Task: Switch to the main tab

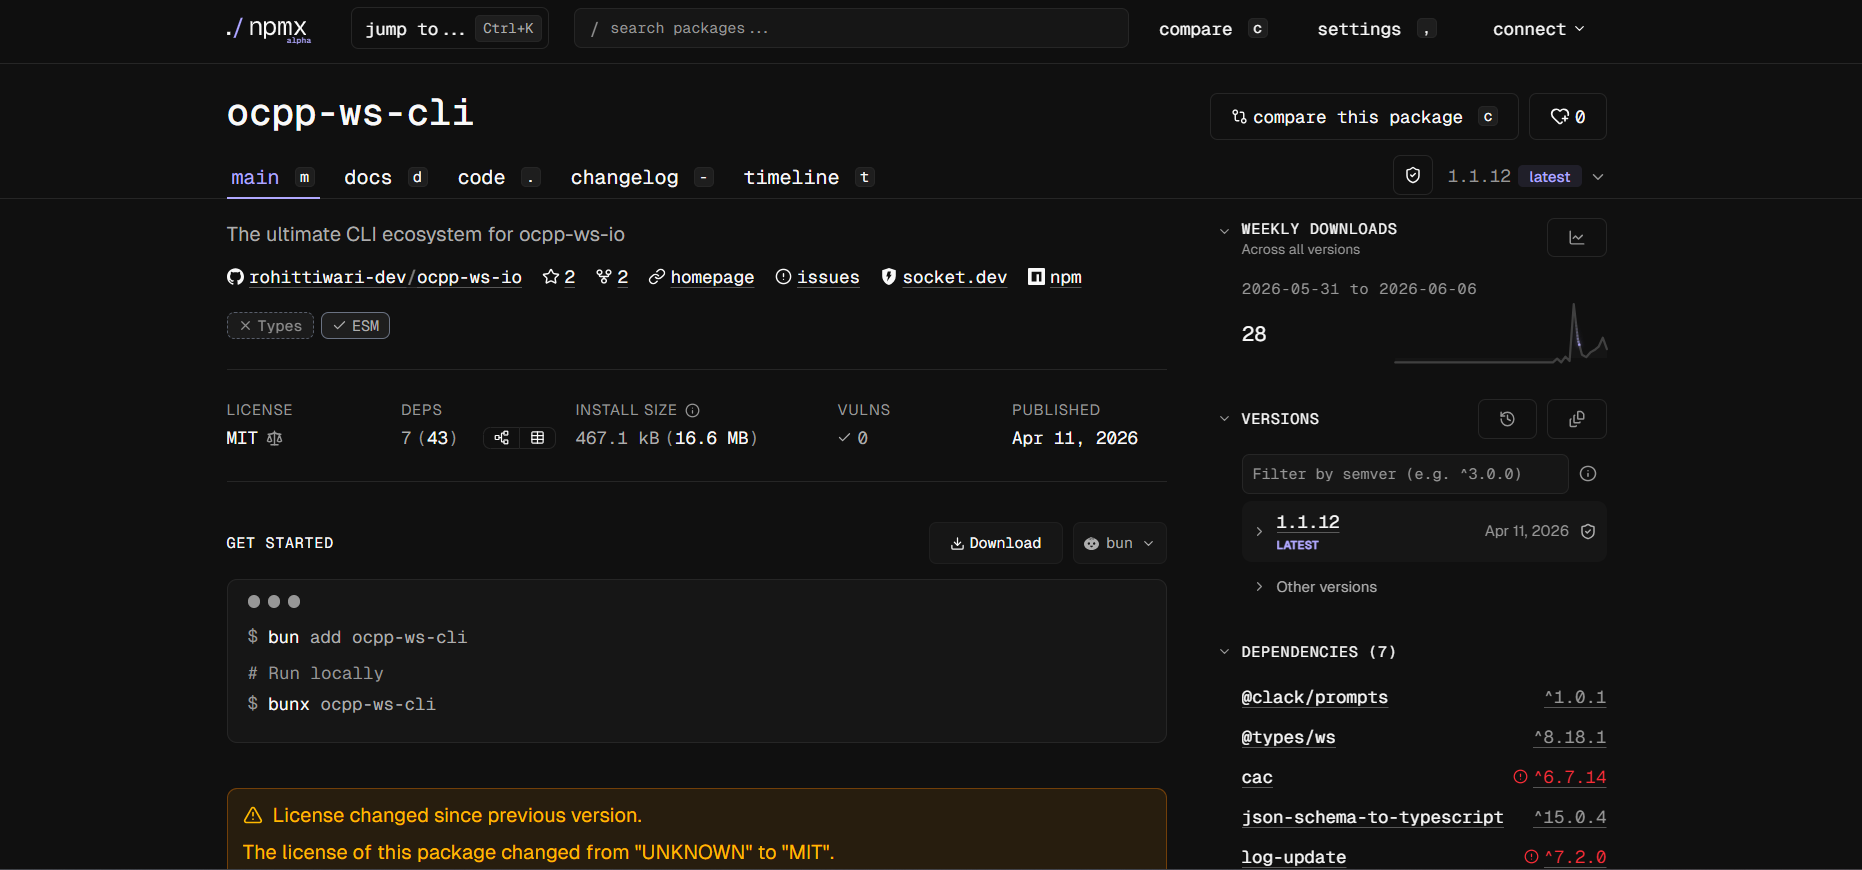Action: pos(273,177)
